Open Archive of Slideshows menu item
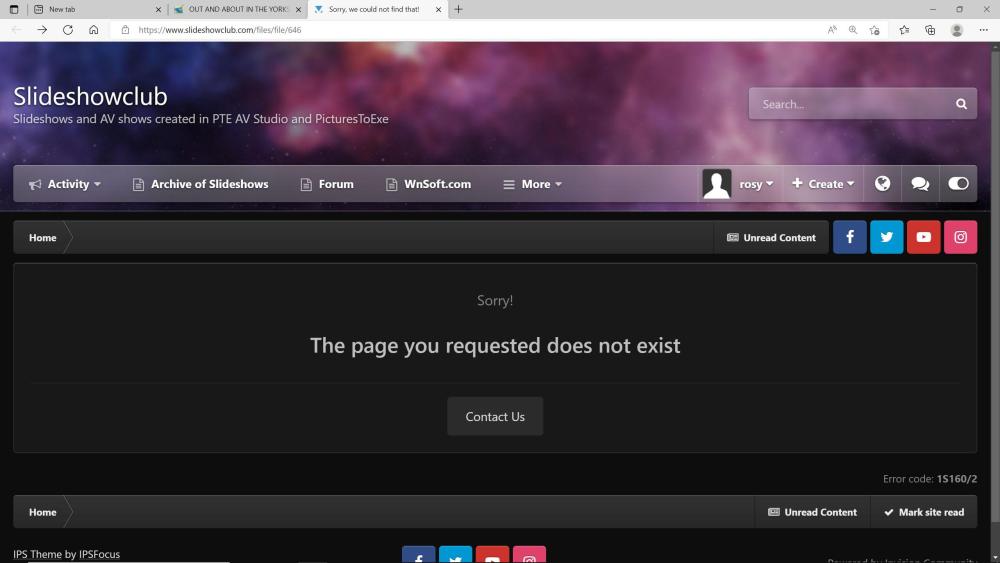This screenshot has height=563, width=1000. click(200, 184)
